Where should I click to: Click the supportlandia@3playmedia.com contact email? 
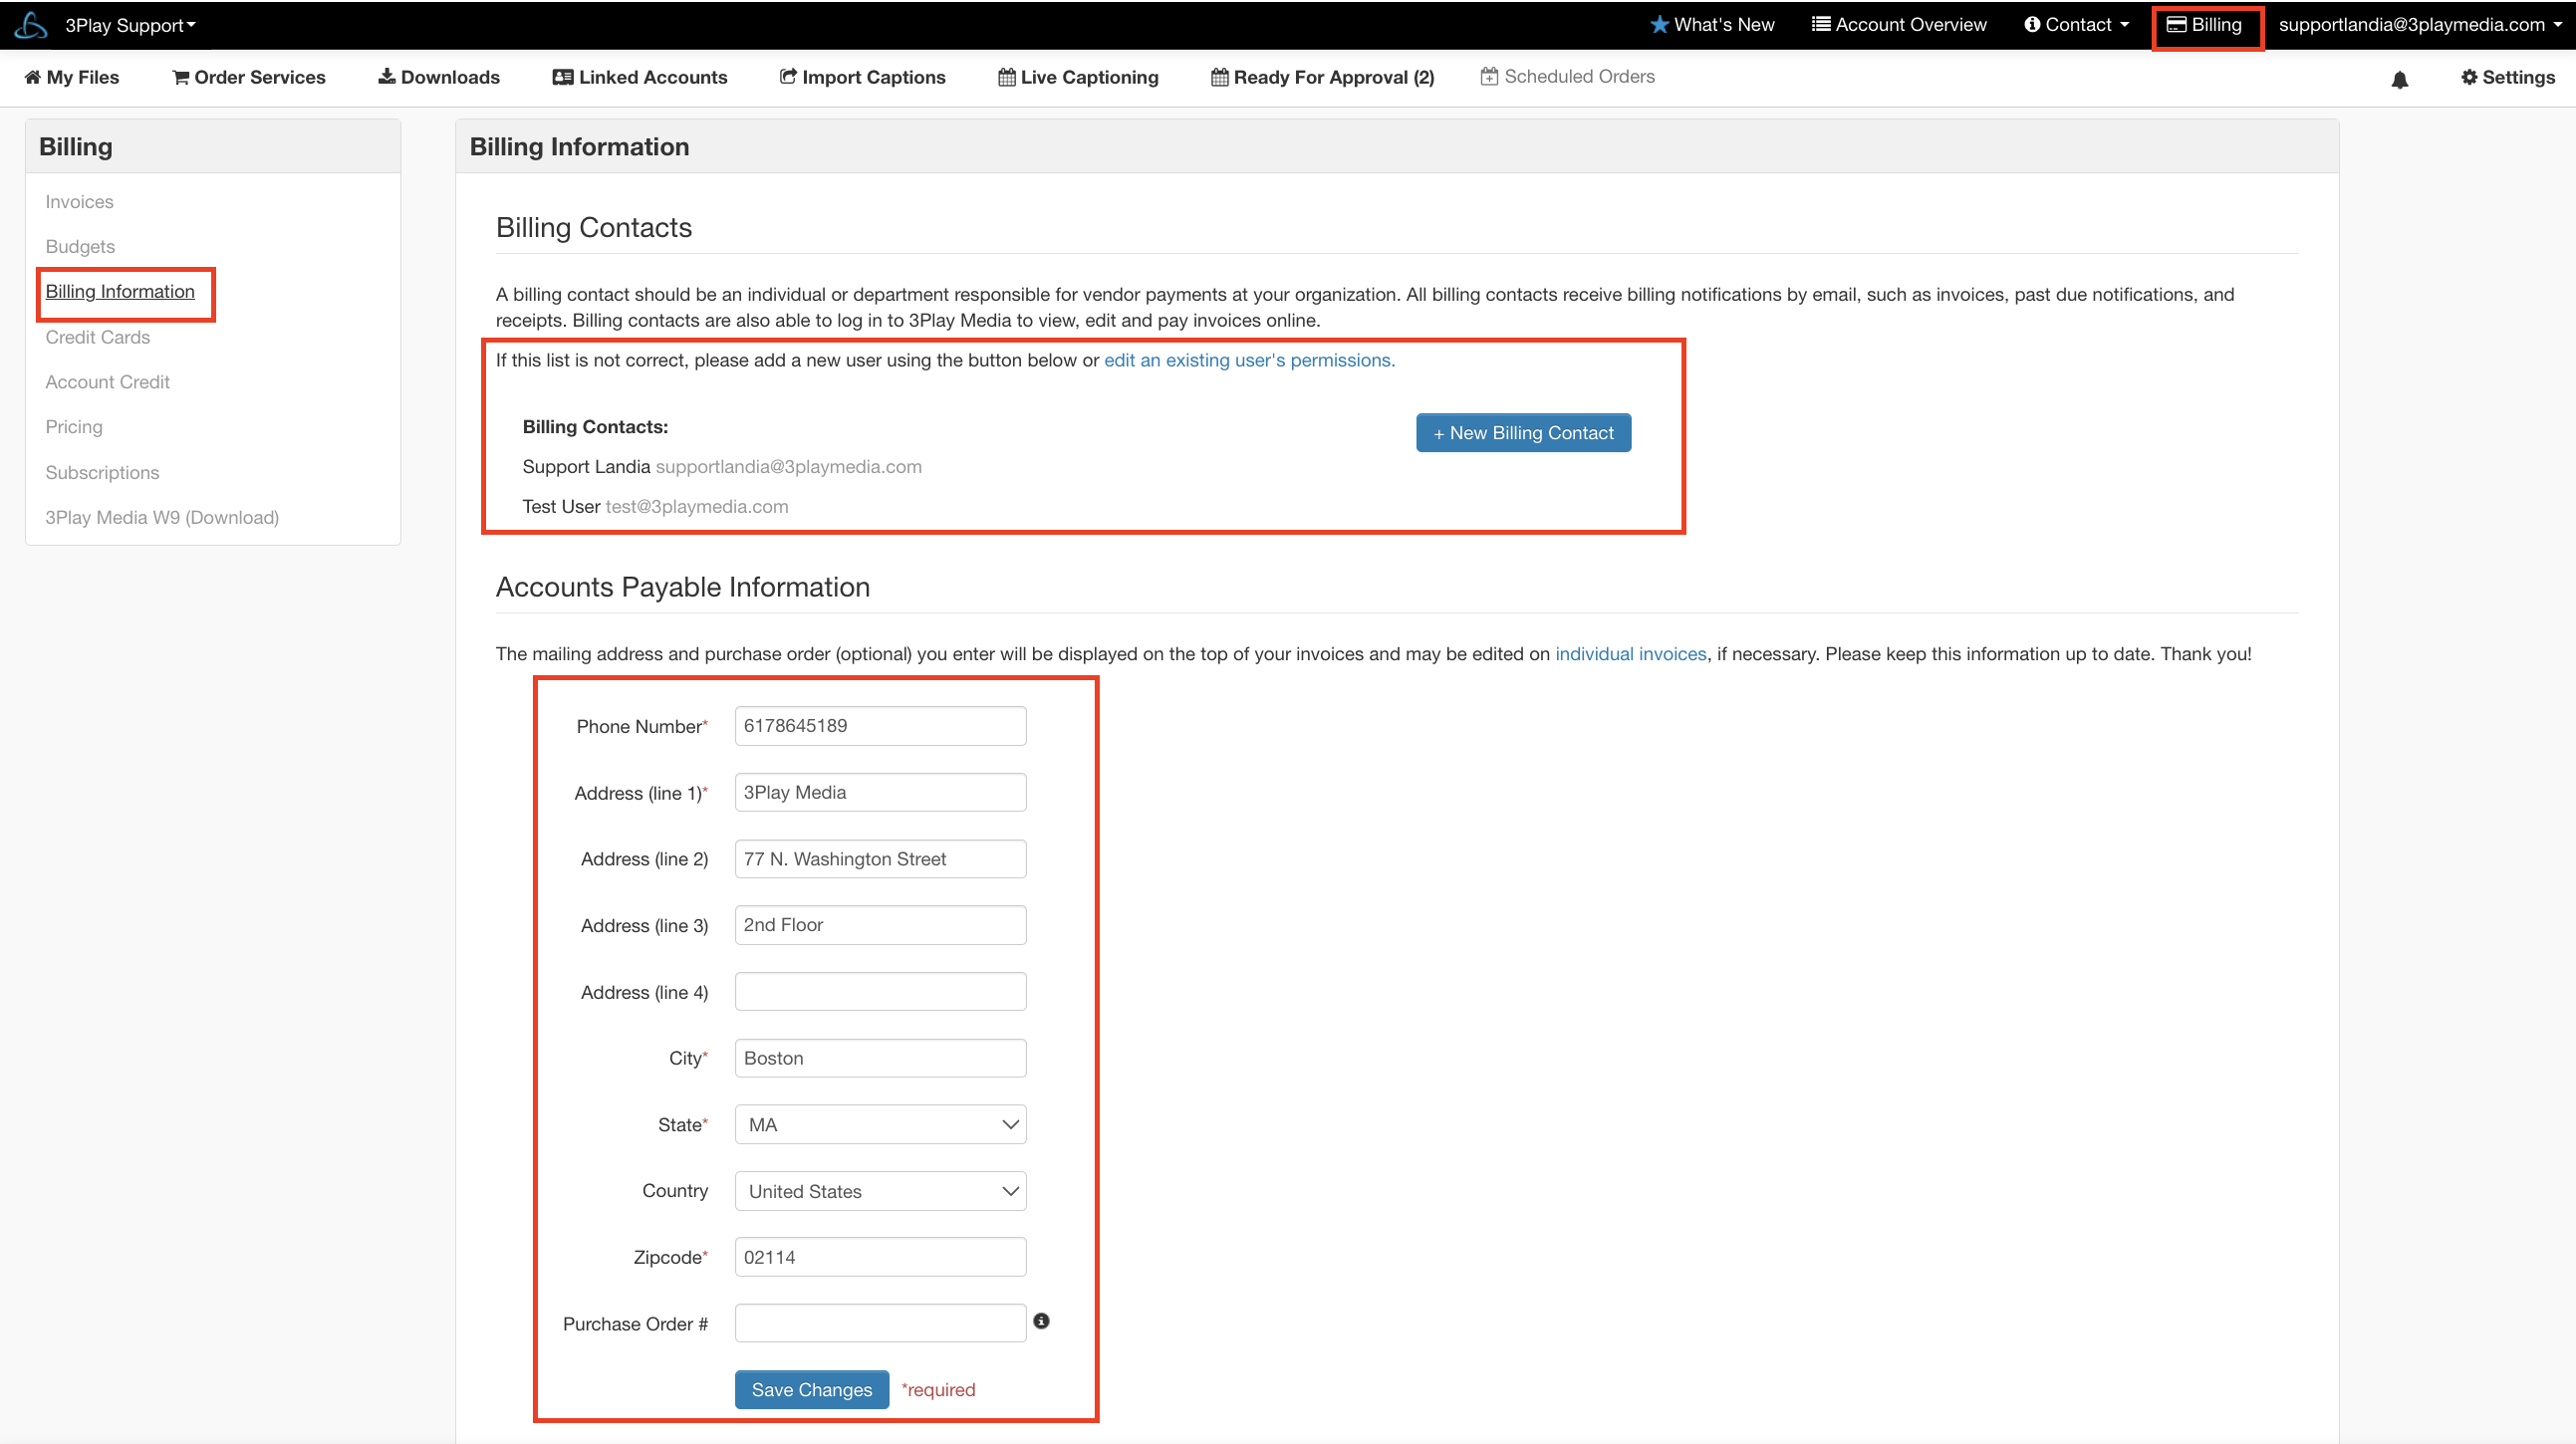(789, 467)
